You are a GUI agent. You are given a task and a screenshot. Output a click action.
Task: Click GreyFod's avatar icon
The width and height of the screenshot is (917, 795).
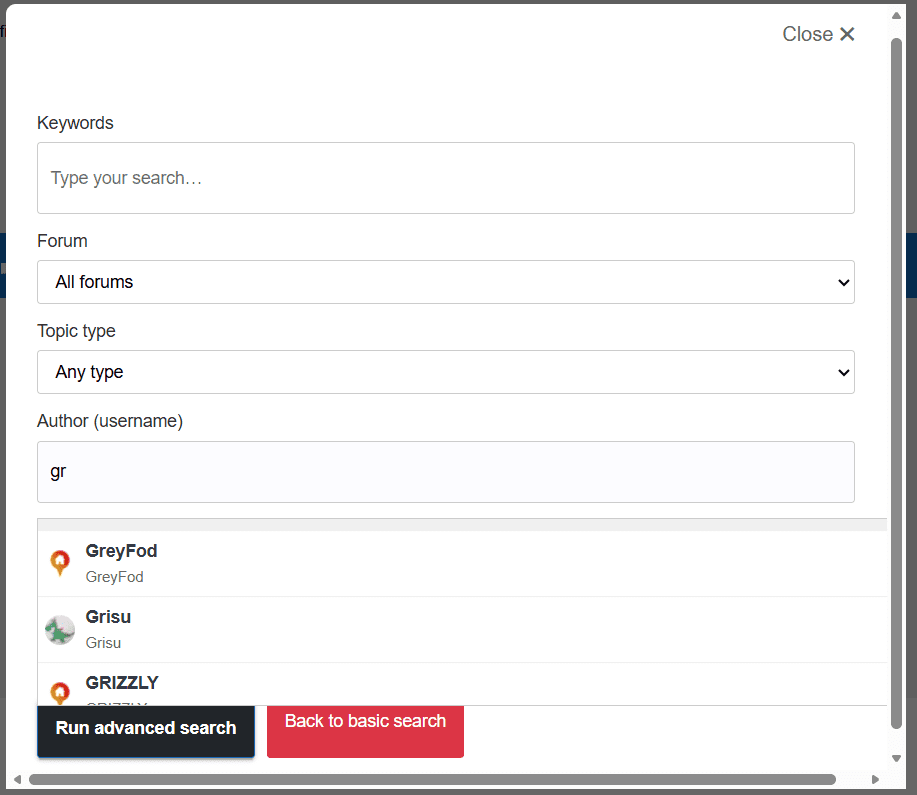60,563
